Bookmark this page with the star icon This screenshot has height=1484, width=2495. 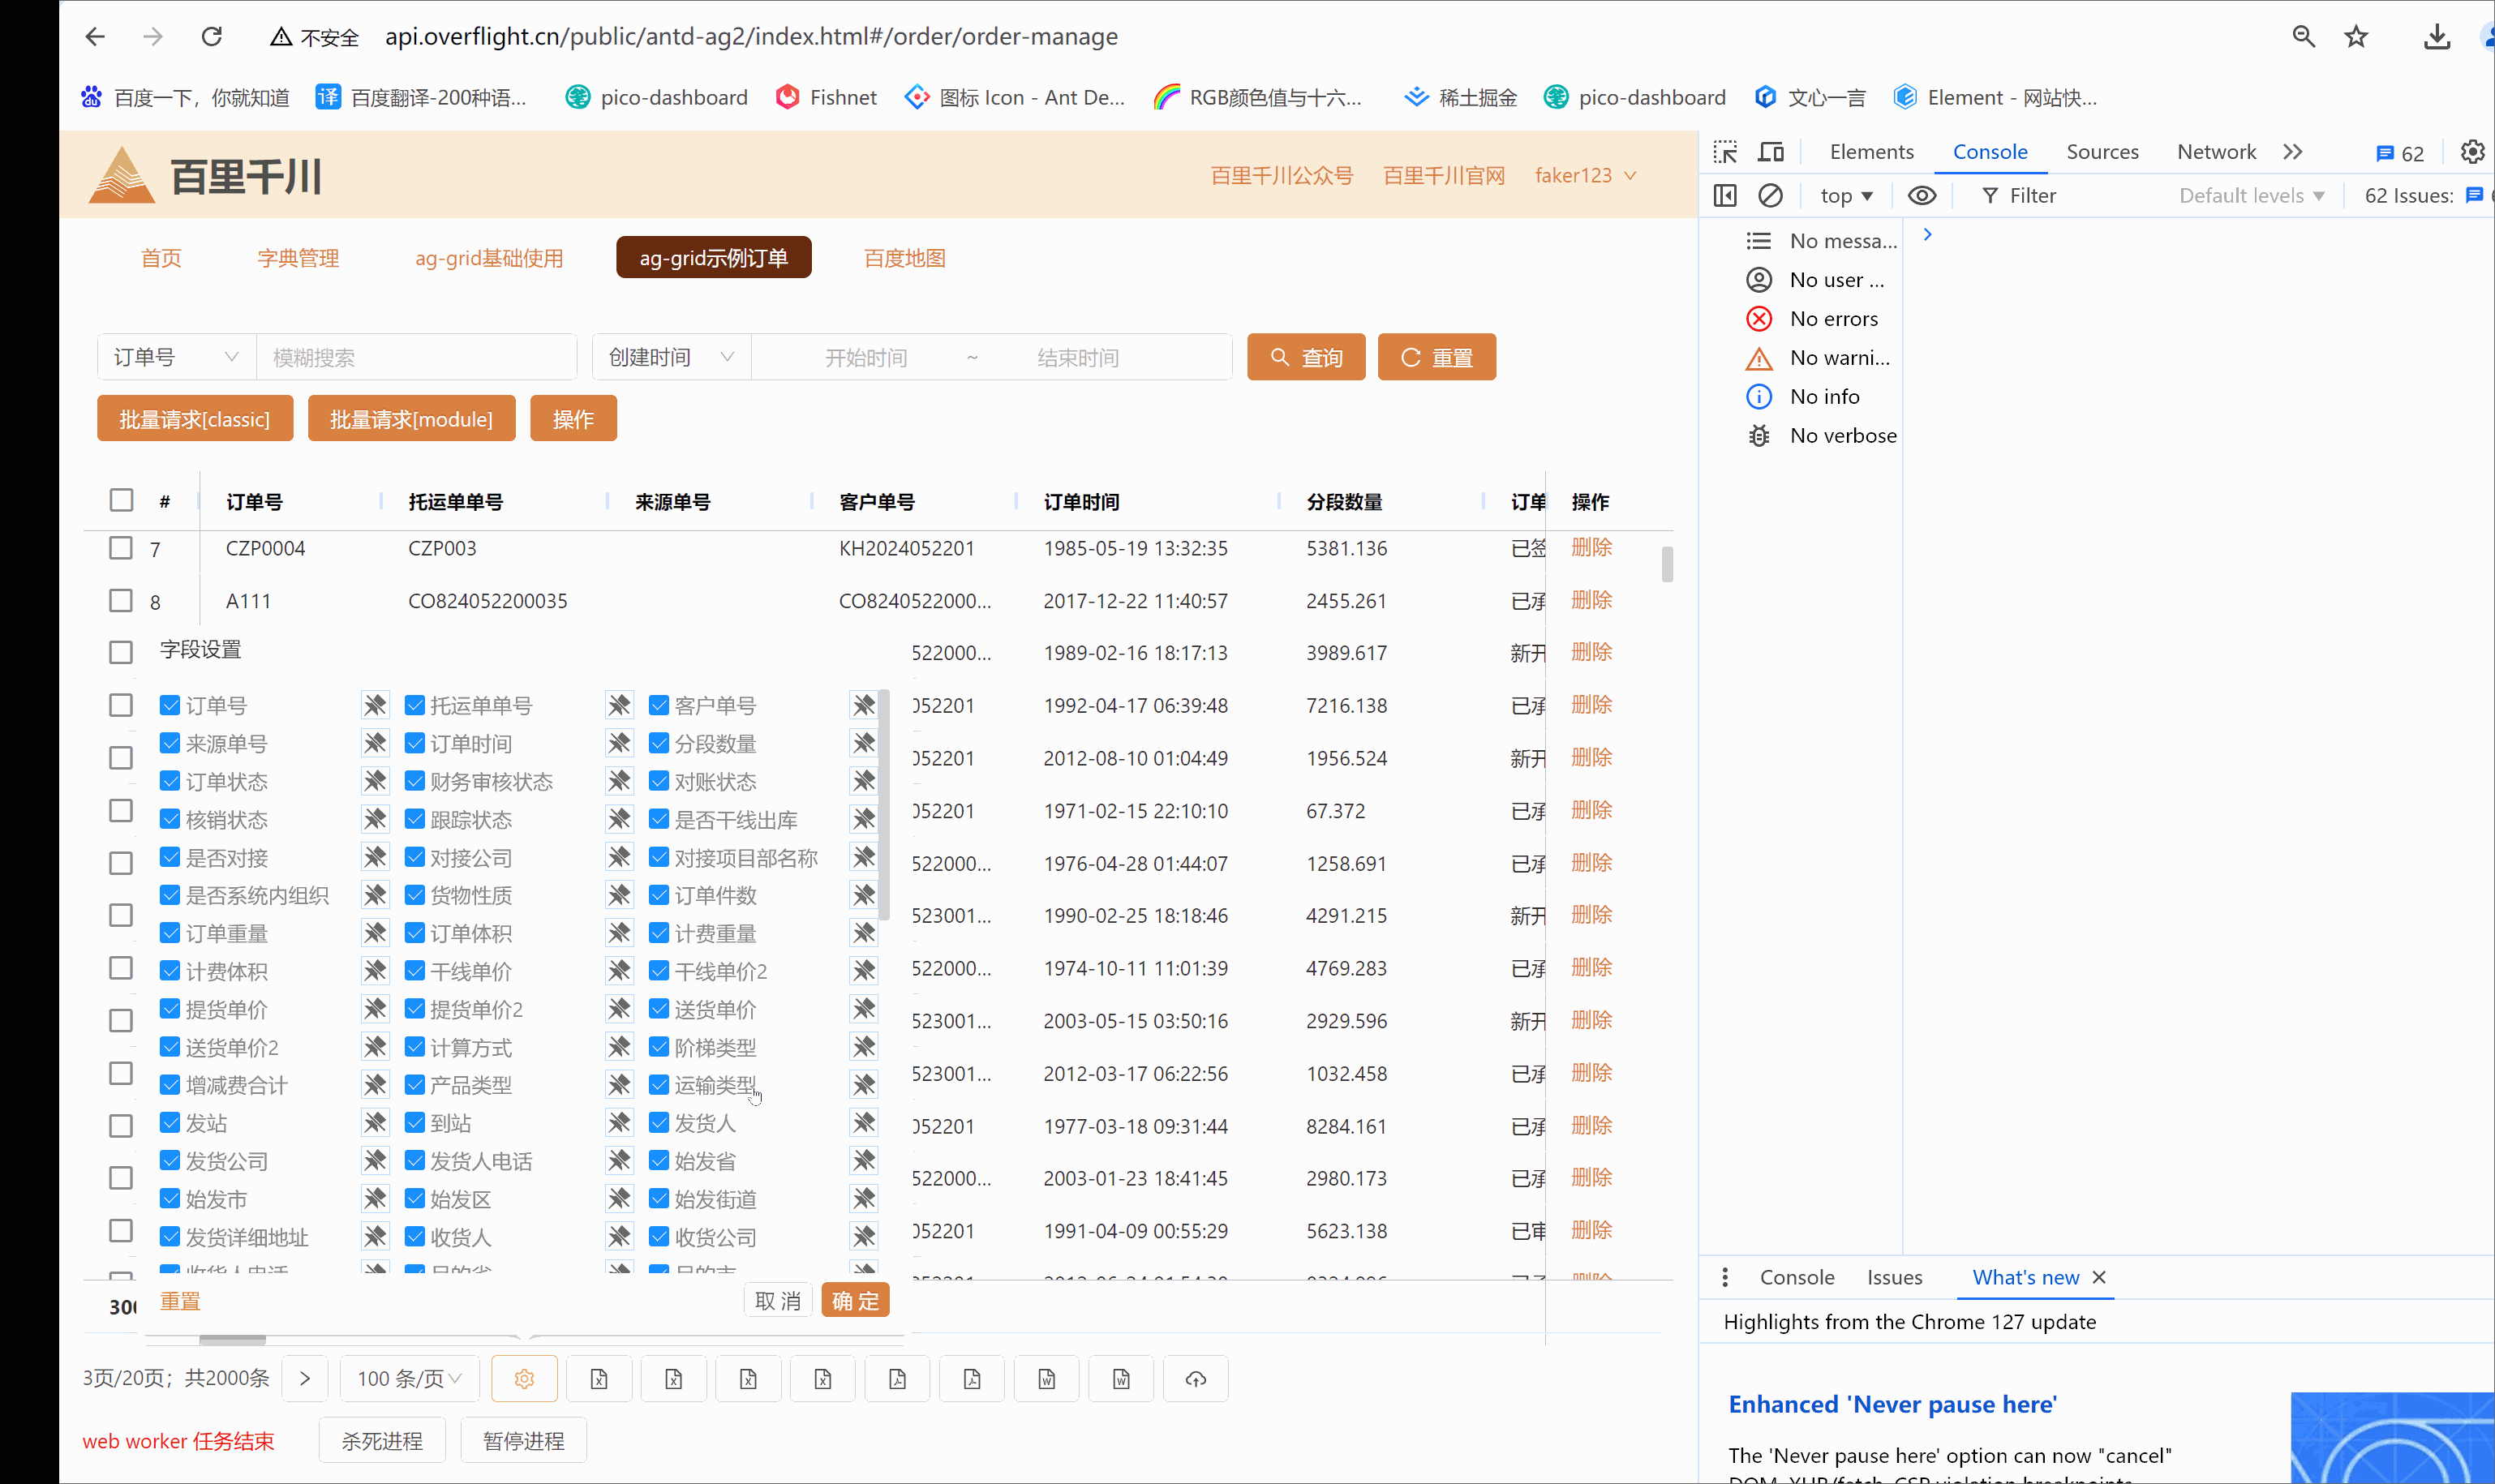[2357, 37]
